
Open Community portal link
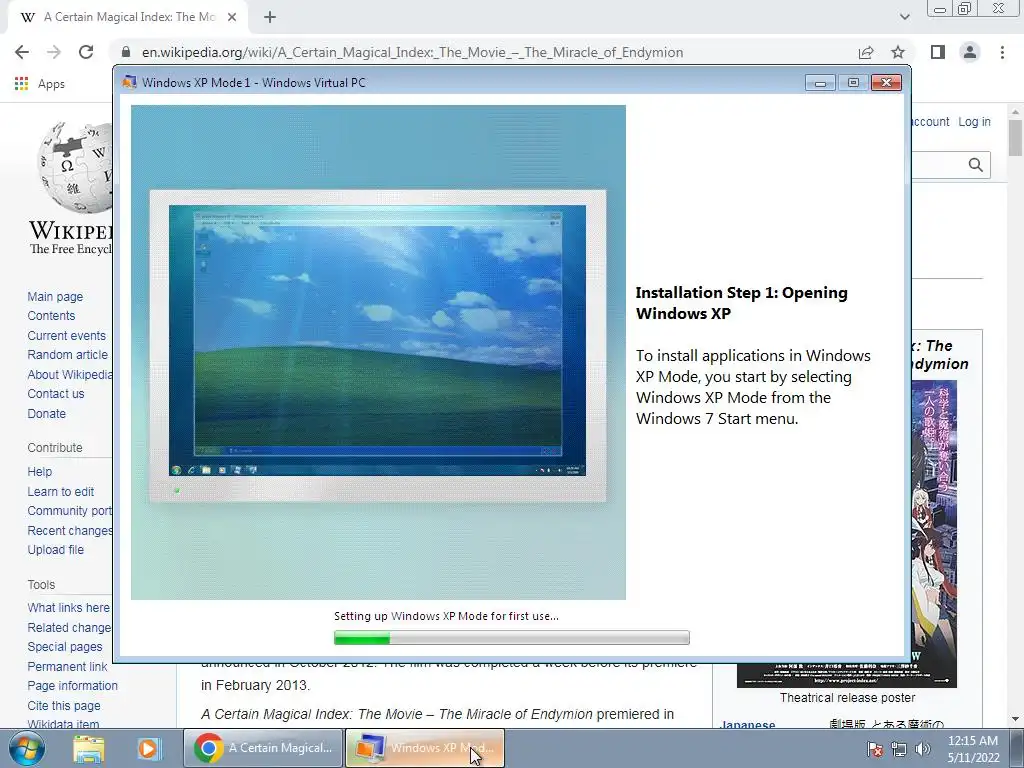pyautogui.click(x=70, y=511)
